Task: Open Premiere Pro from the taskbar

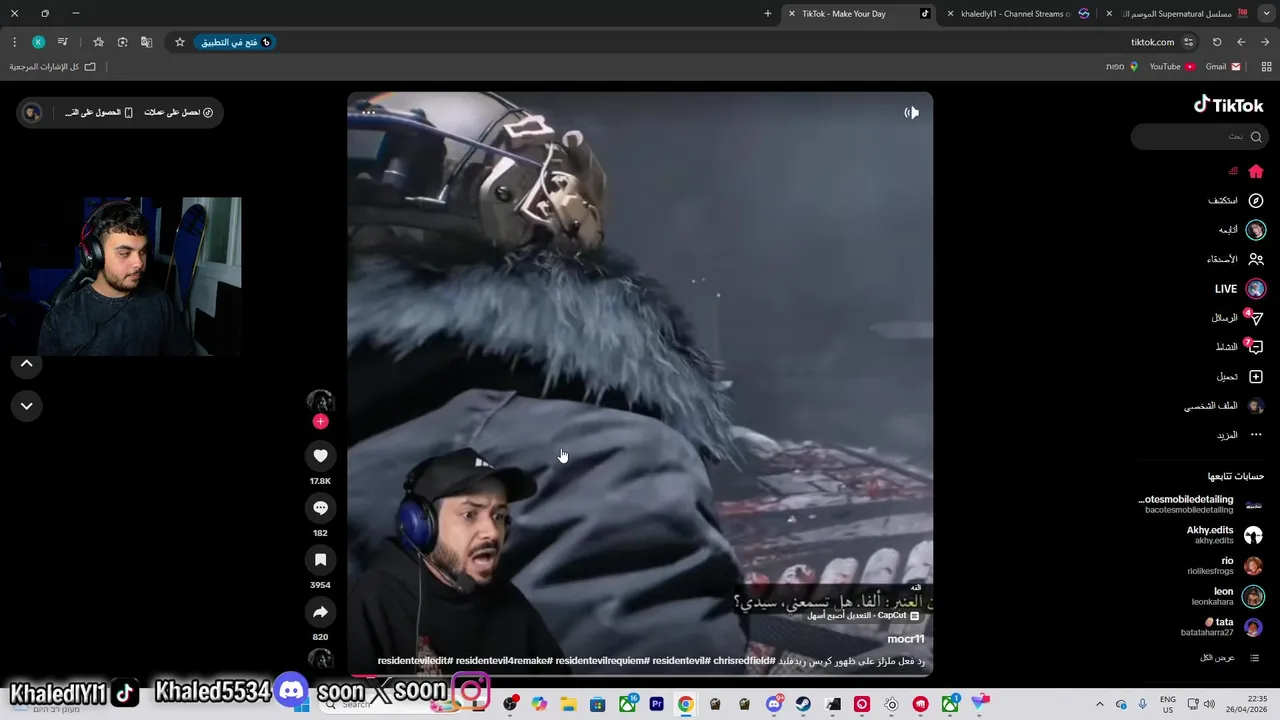Action: click(x=656, y=705)
